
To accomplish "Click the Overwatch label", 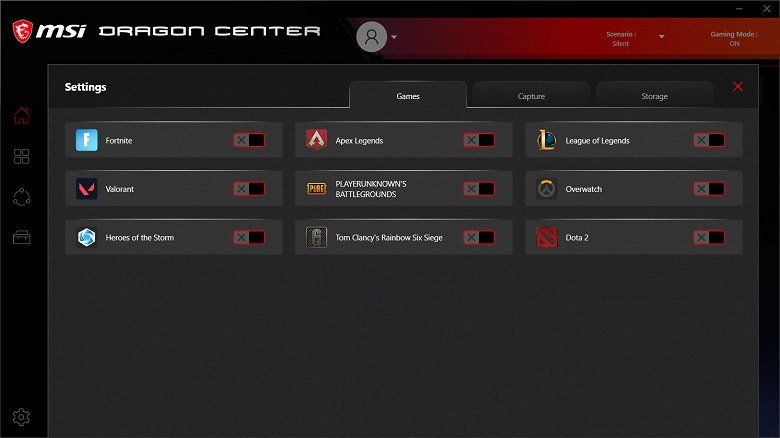I will [x=584, y=189].
